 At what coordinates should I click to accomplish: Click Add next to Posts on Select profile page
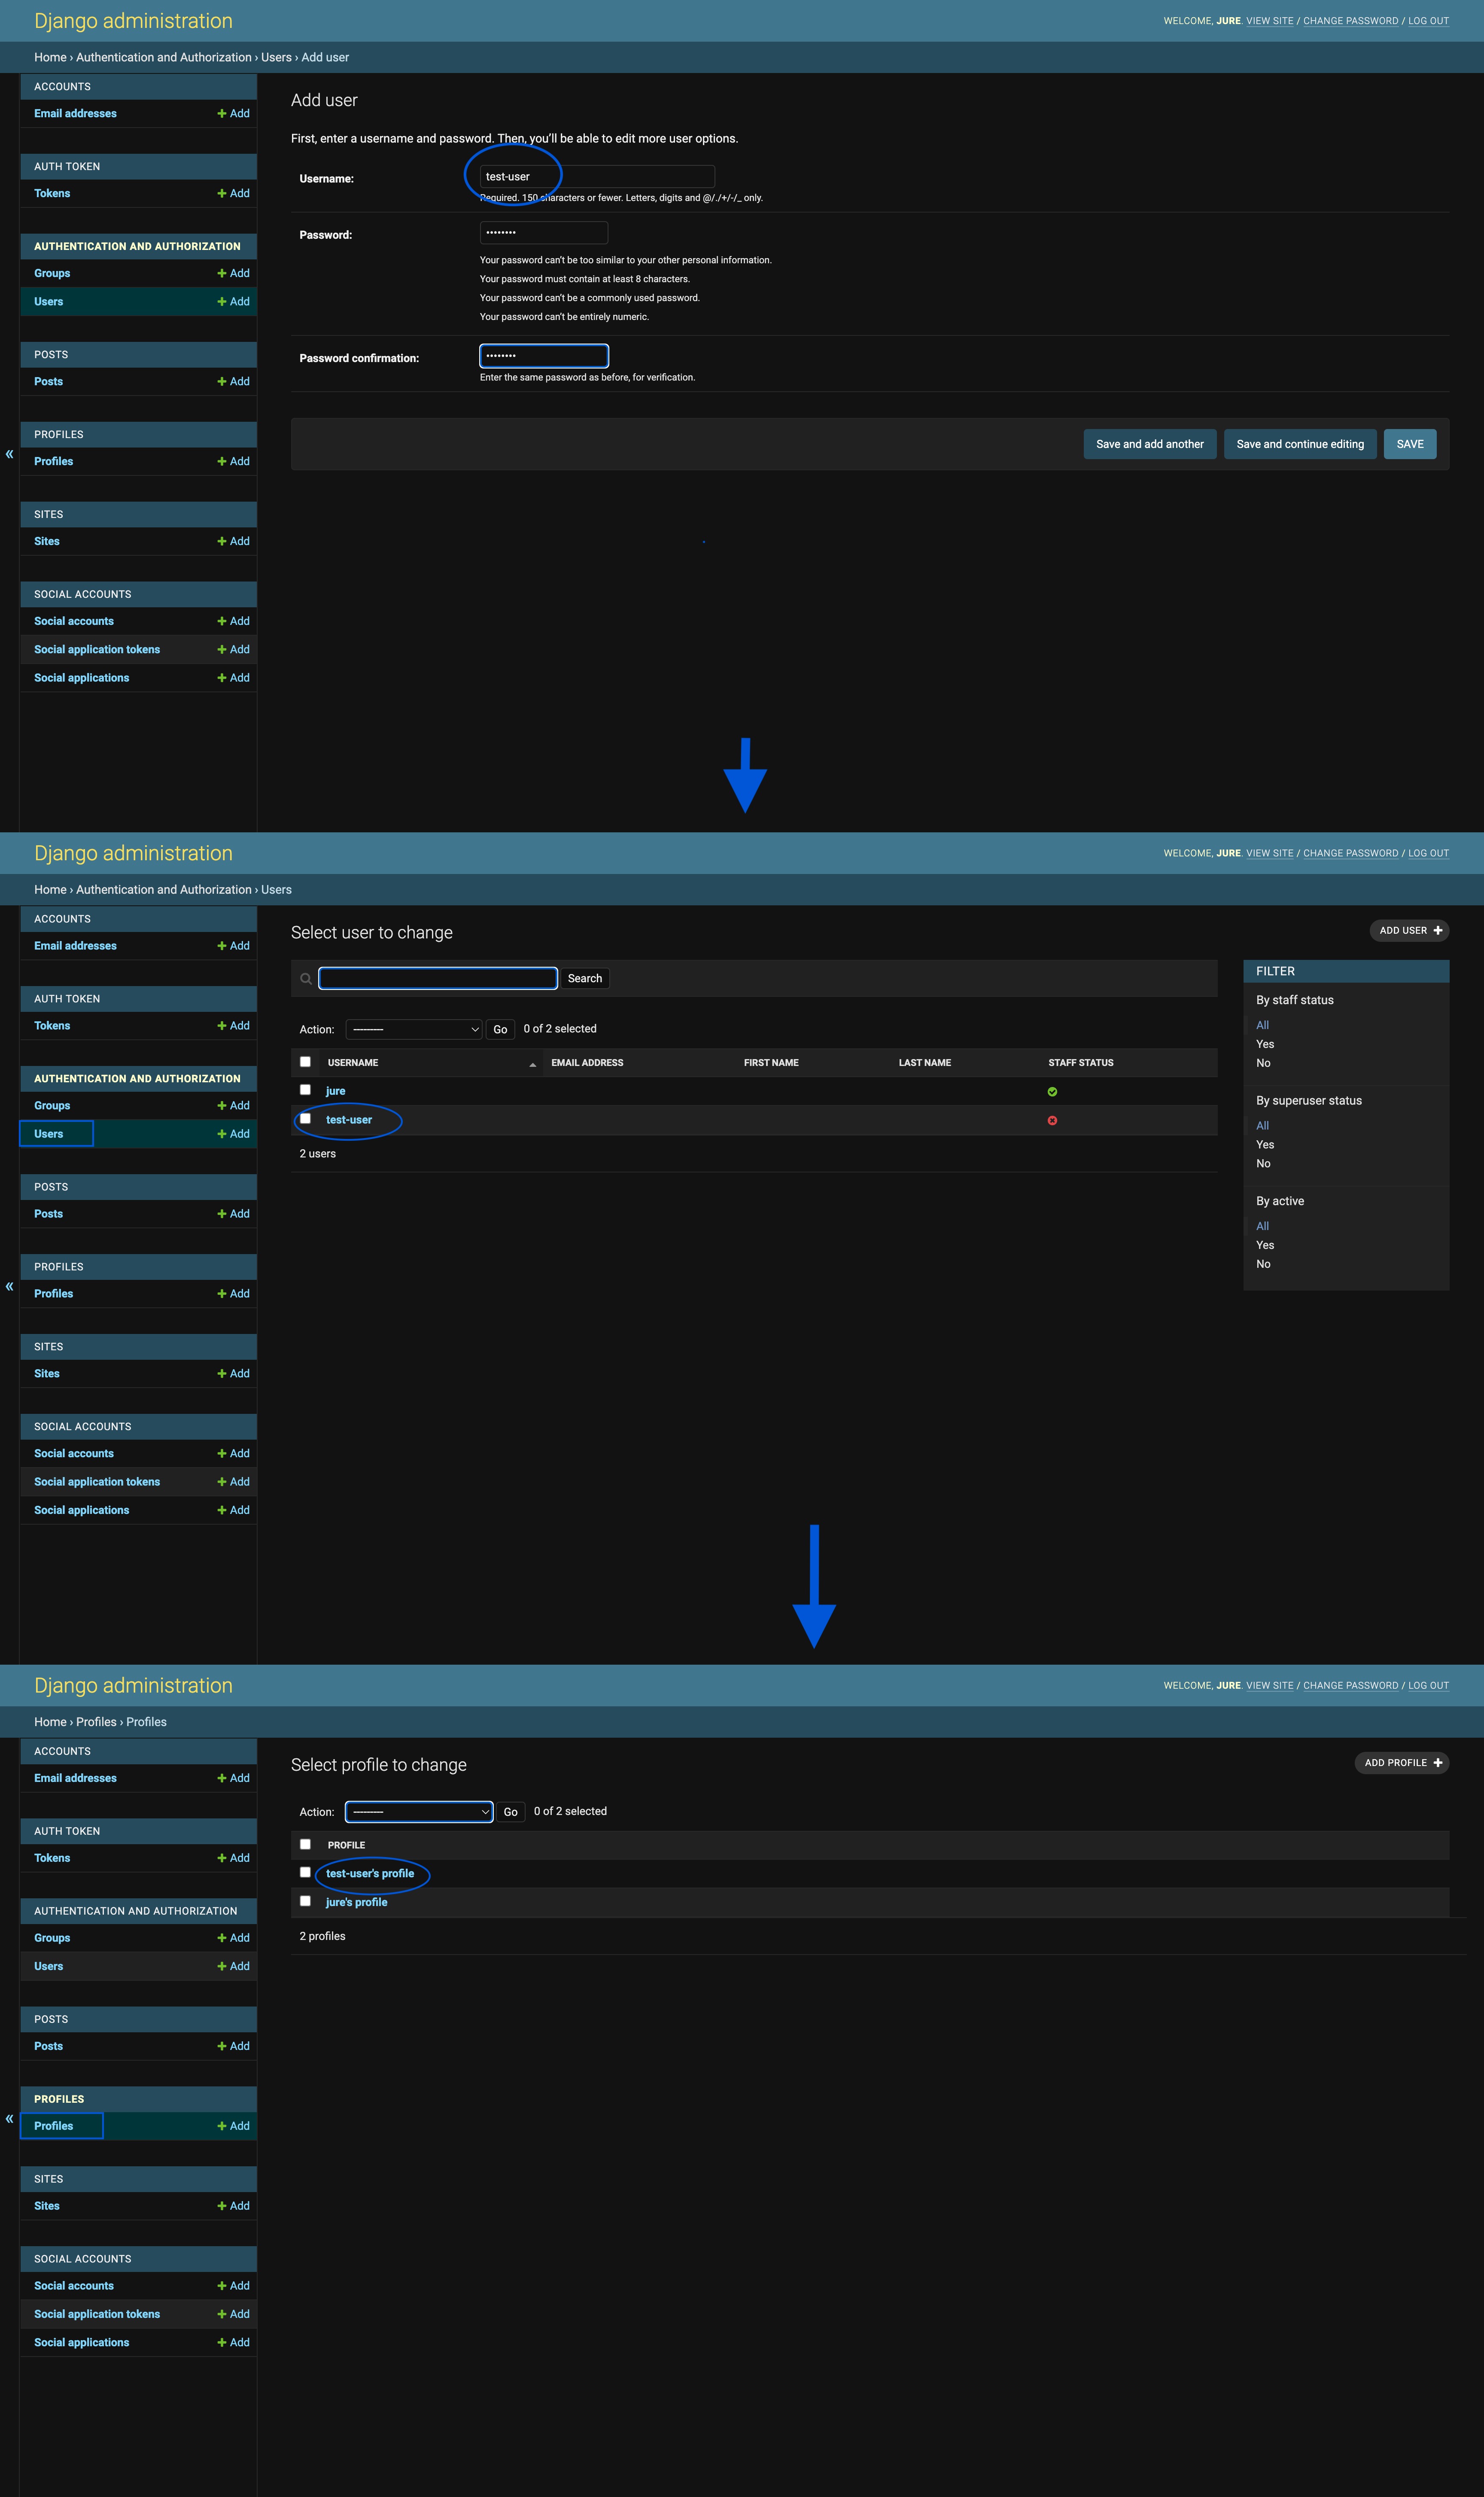pos(234,2046)
